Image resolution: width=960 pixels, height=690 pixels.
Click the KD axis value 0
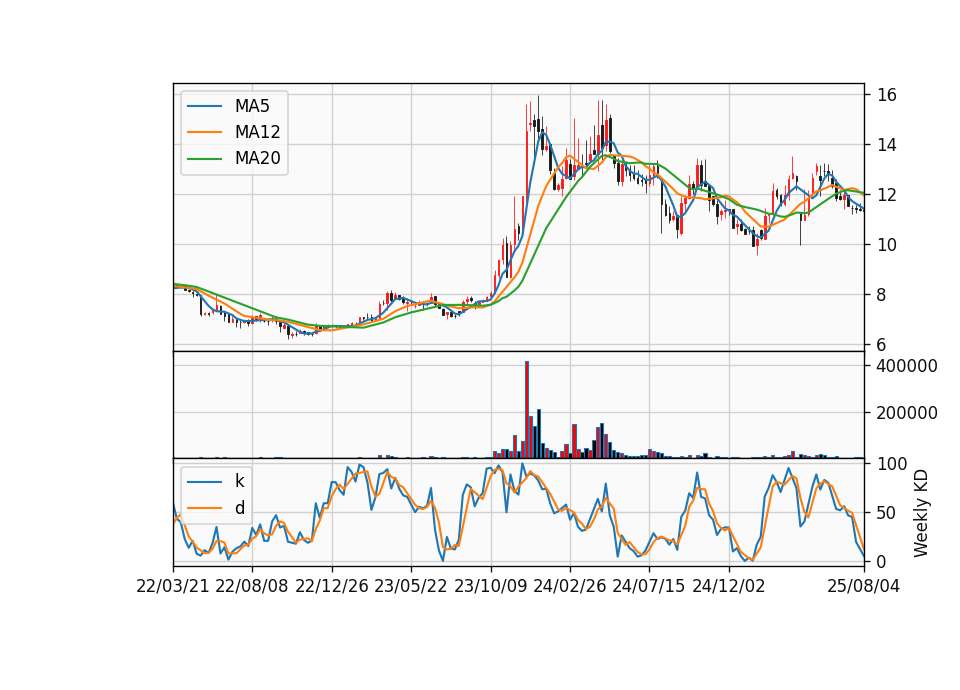coord(882,562)
